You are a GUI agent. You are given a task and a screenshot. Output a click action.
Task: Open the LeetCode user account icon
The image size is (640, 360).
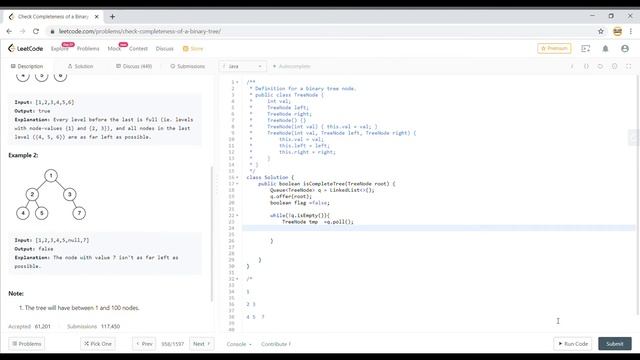coord(624,49)
